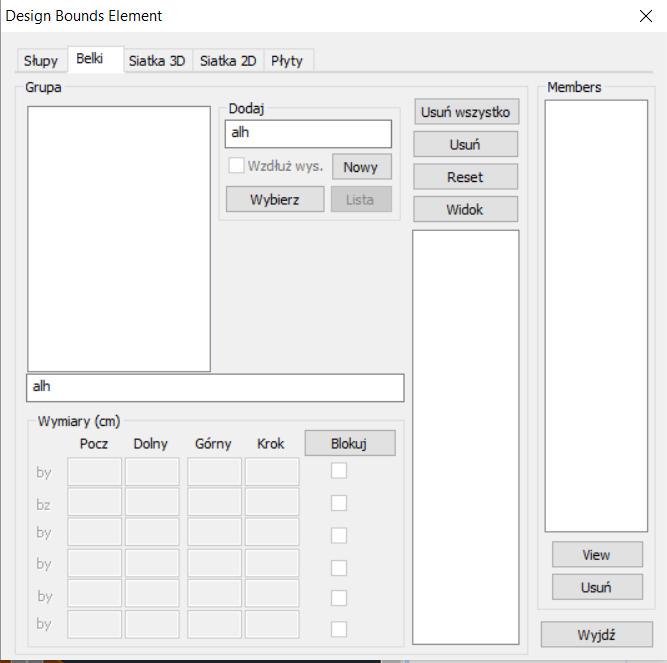The width and height of the screenshot is (667, 663).
Task: Click inside the Members list box
Action: tap(596, 316)
